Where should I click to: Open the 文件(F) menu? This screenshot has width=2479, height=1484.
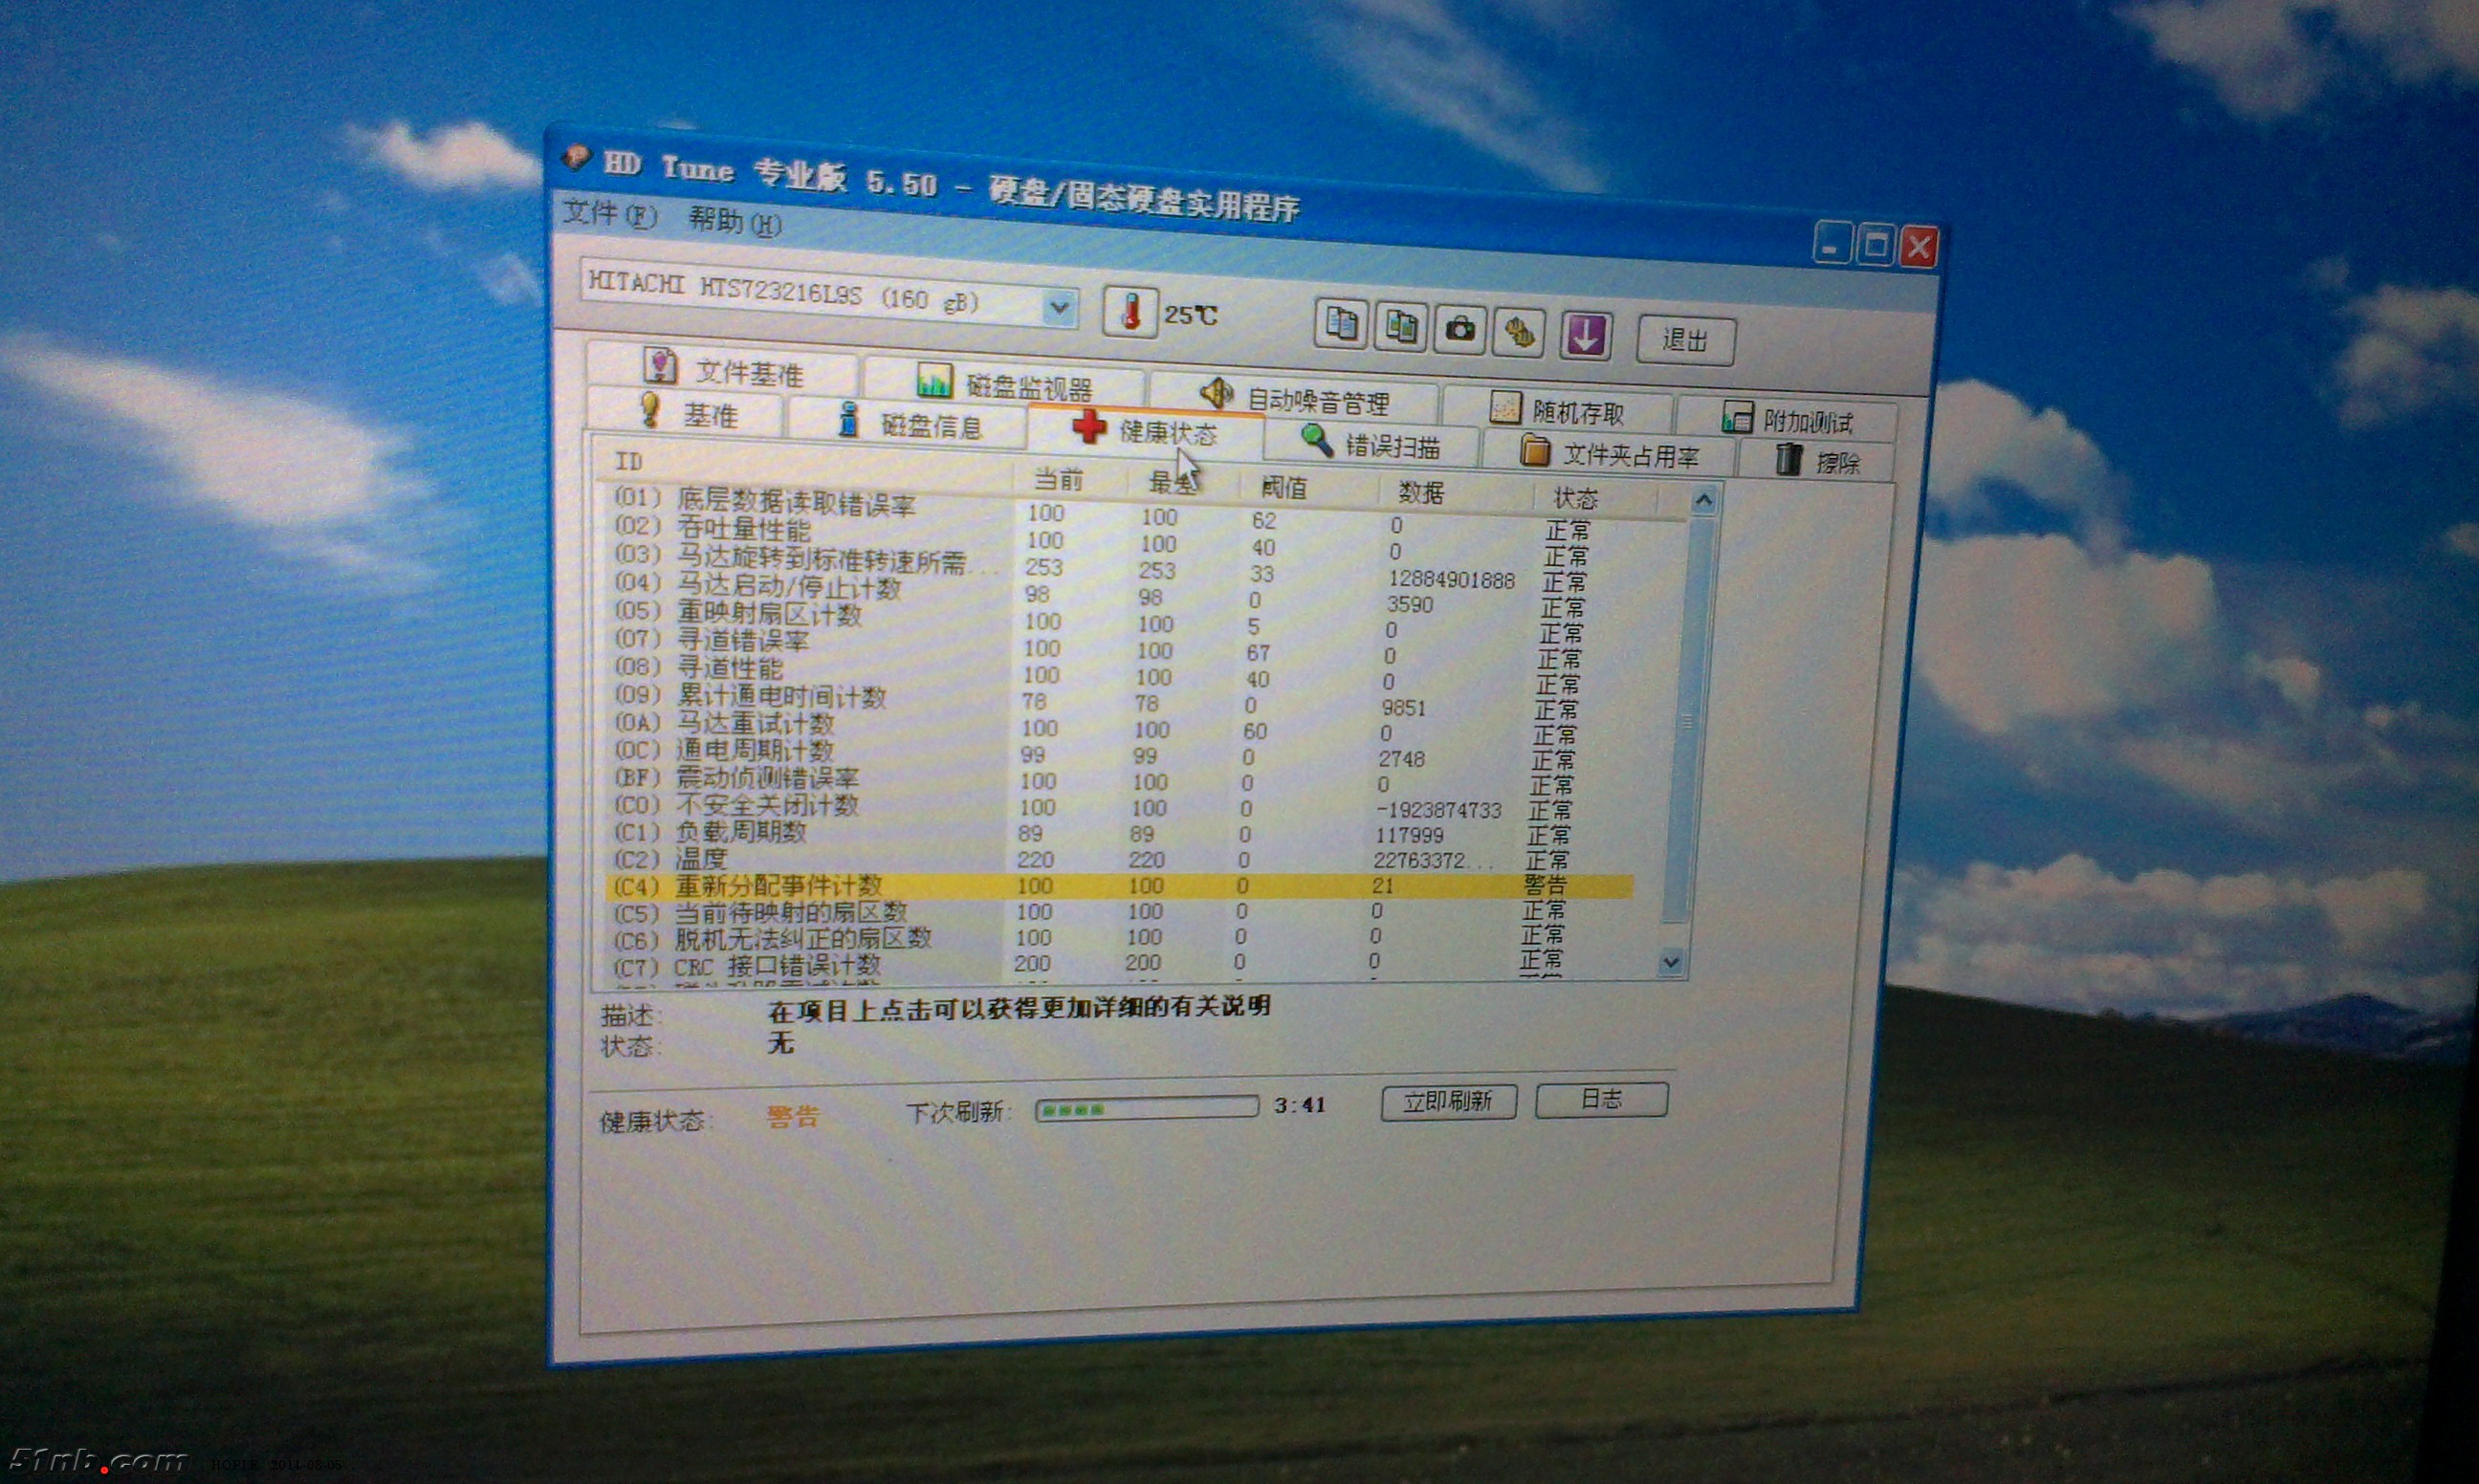[608, 216]
